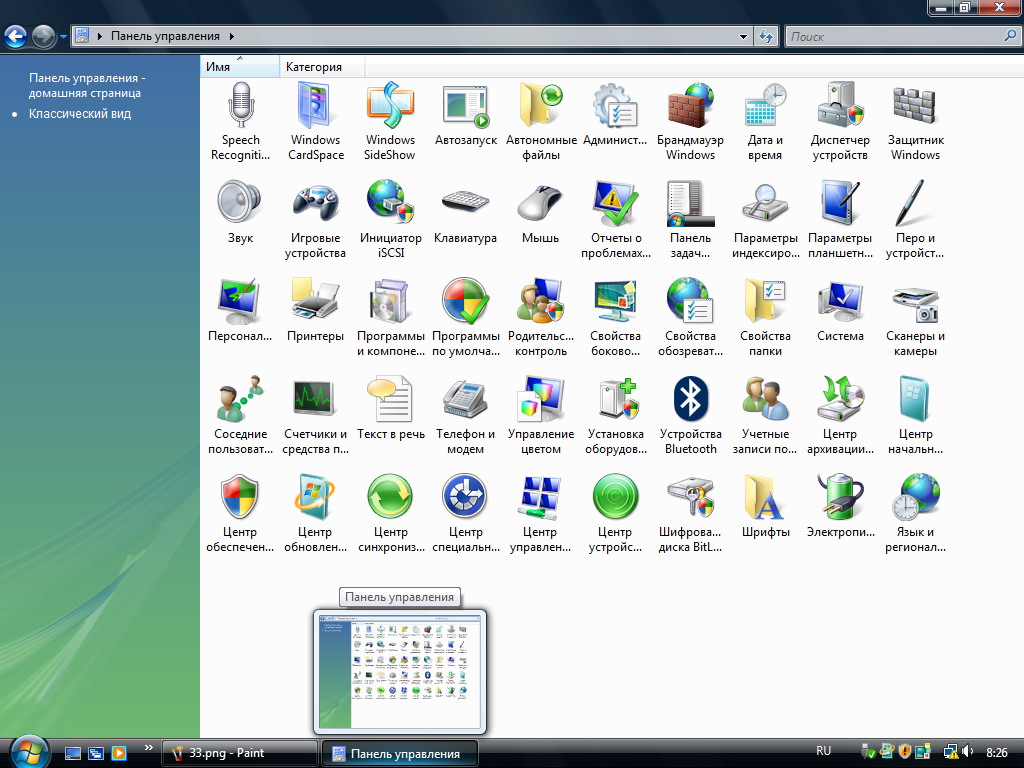Open Центр архивации icon

pos(840,399)
